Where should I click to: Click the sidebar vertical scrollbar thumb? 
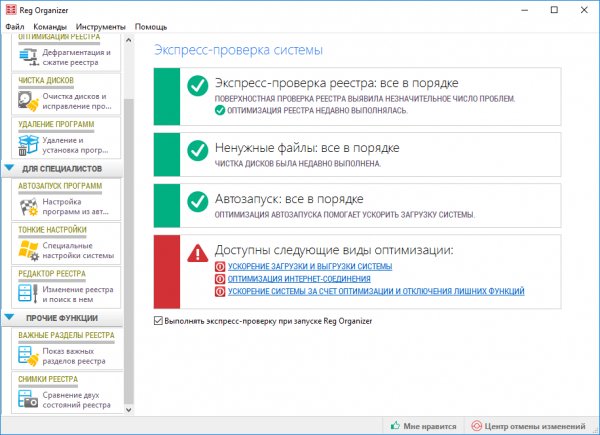[129, 251]
